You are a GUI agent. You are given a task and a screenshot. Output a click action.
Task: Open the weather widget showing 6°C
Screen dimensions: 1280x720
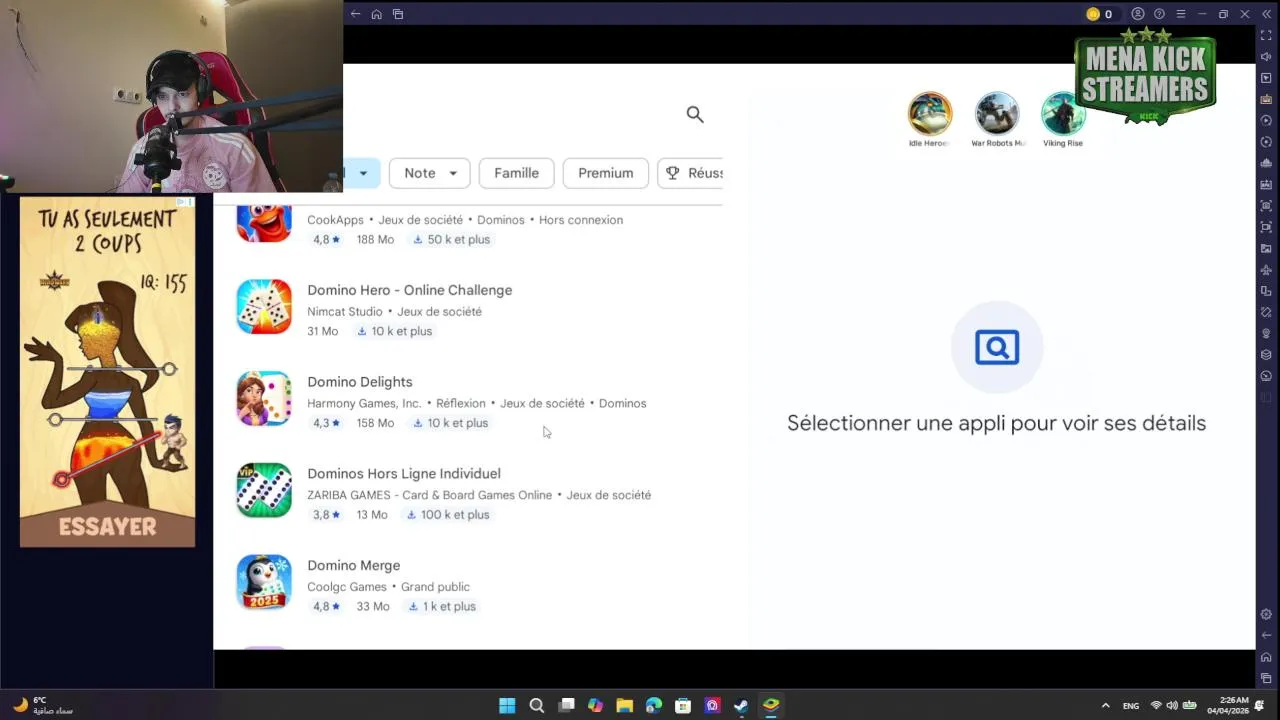42,705
